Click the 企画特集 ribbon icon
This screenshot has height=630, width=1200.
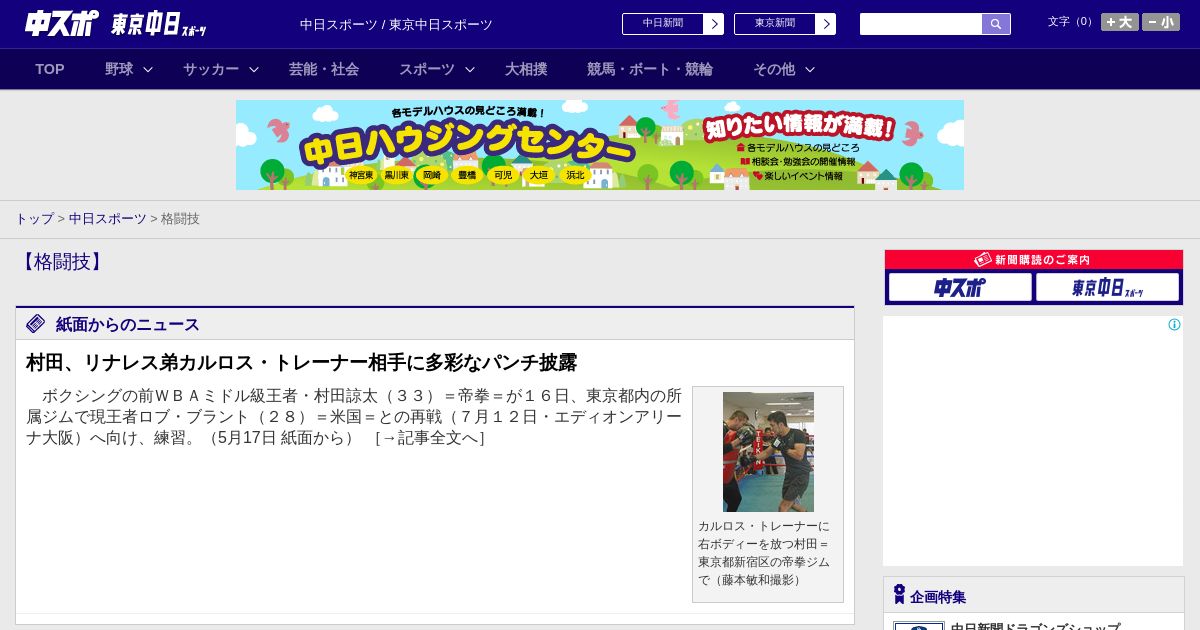[899, 595]
